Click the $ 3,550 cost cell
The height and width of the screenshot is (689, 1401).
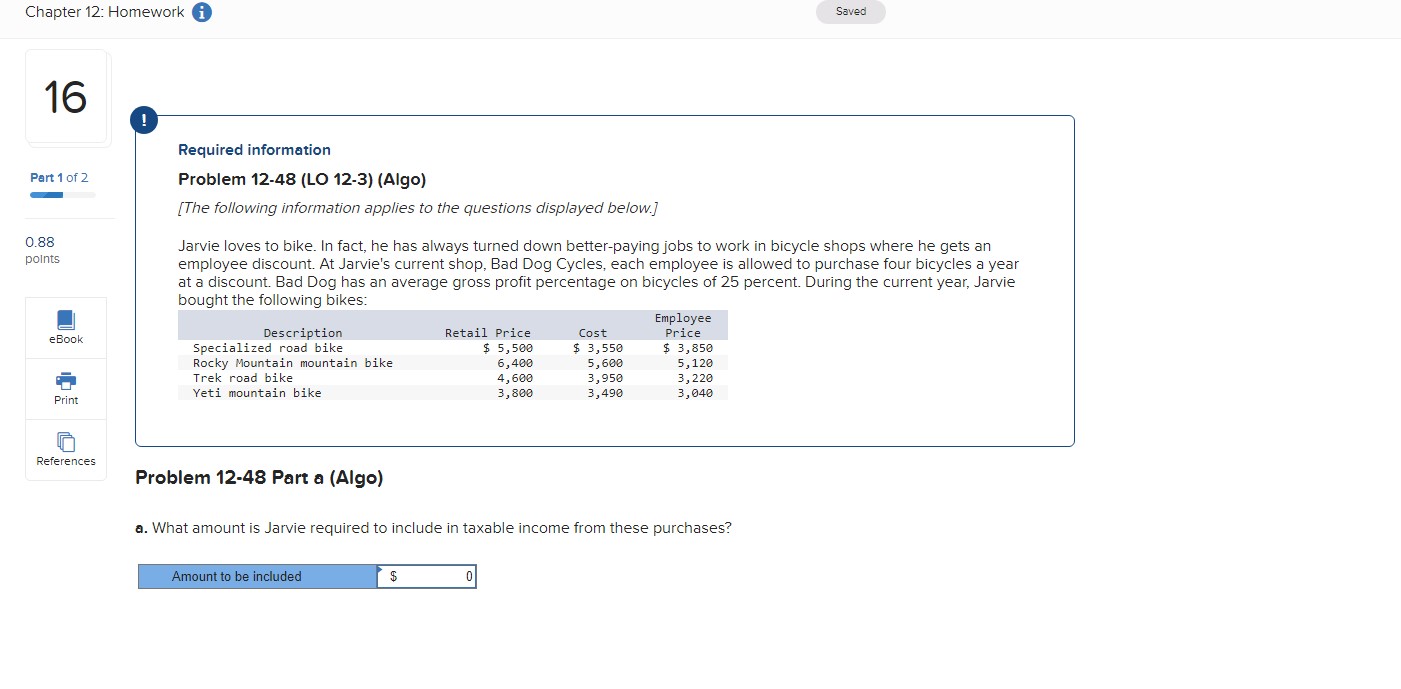click(x=598, y=348)
